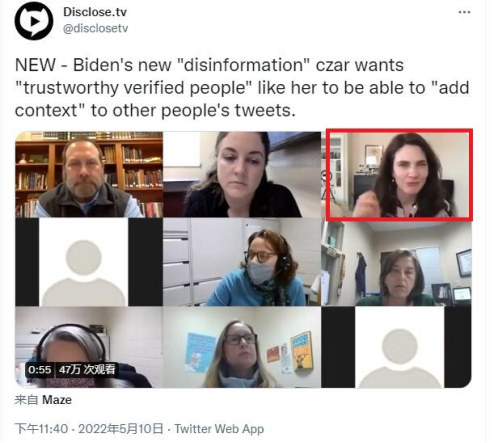
Task: Select the masked woman in blue sweater tile
Action: pos(242,262)
